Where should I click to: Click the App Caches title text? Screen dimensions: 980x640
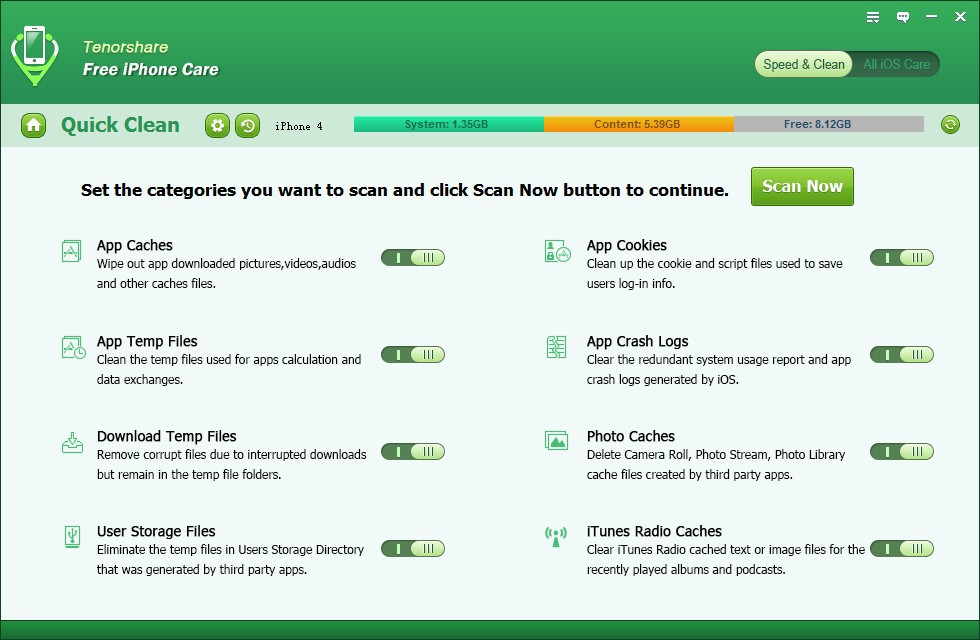coord(134,245)
